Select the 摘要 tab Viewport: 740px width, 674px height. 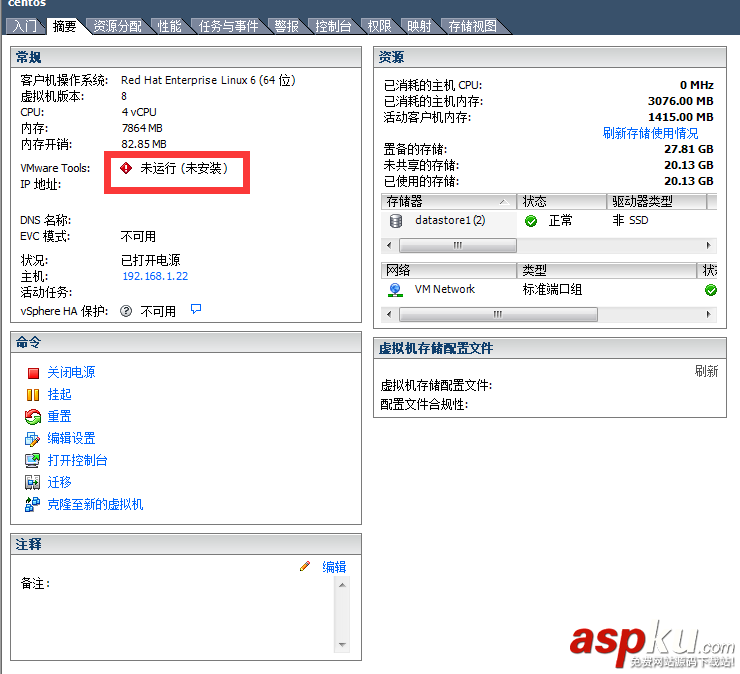click(65, 26)
